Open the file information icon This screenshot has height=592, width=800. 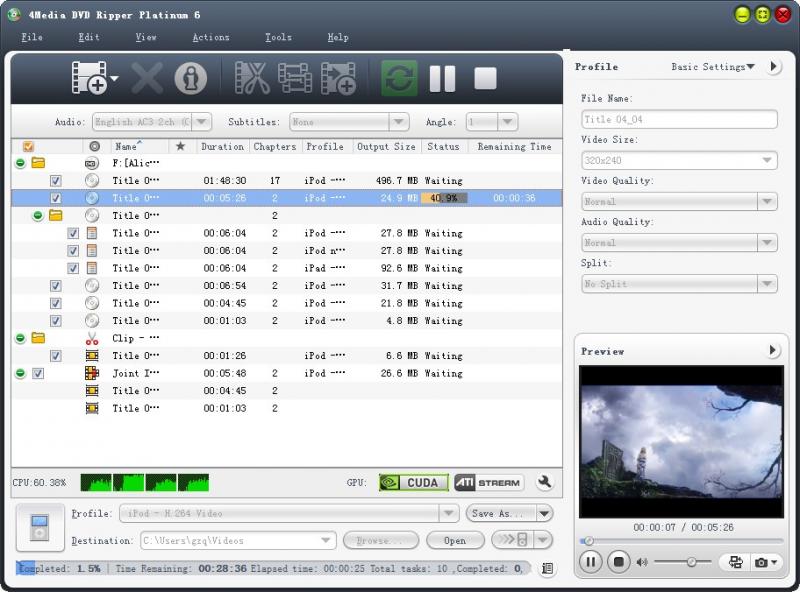(190, 78)
